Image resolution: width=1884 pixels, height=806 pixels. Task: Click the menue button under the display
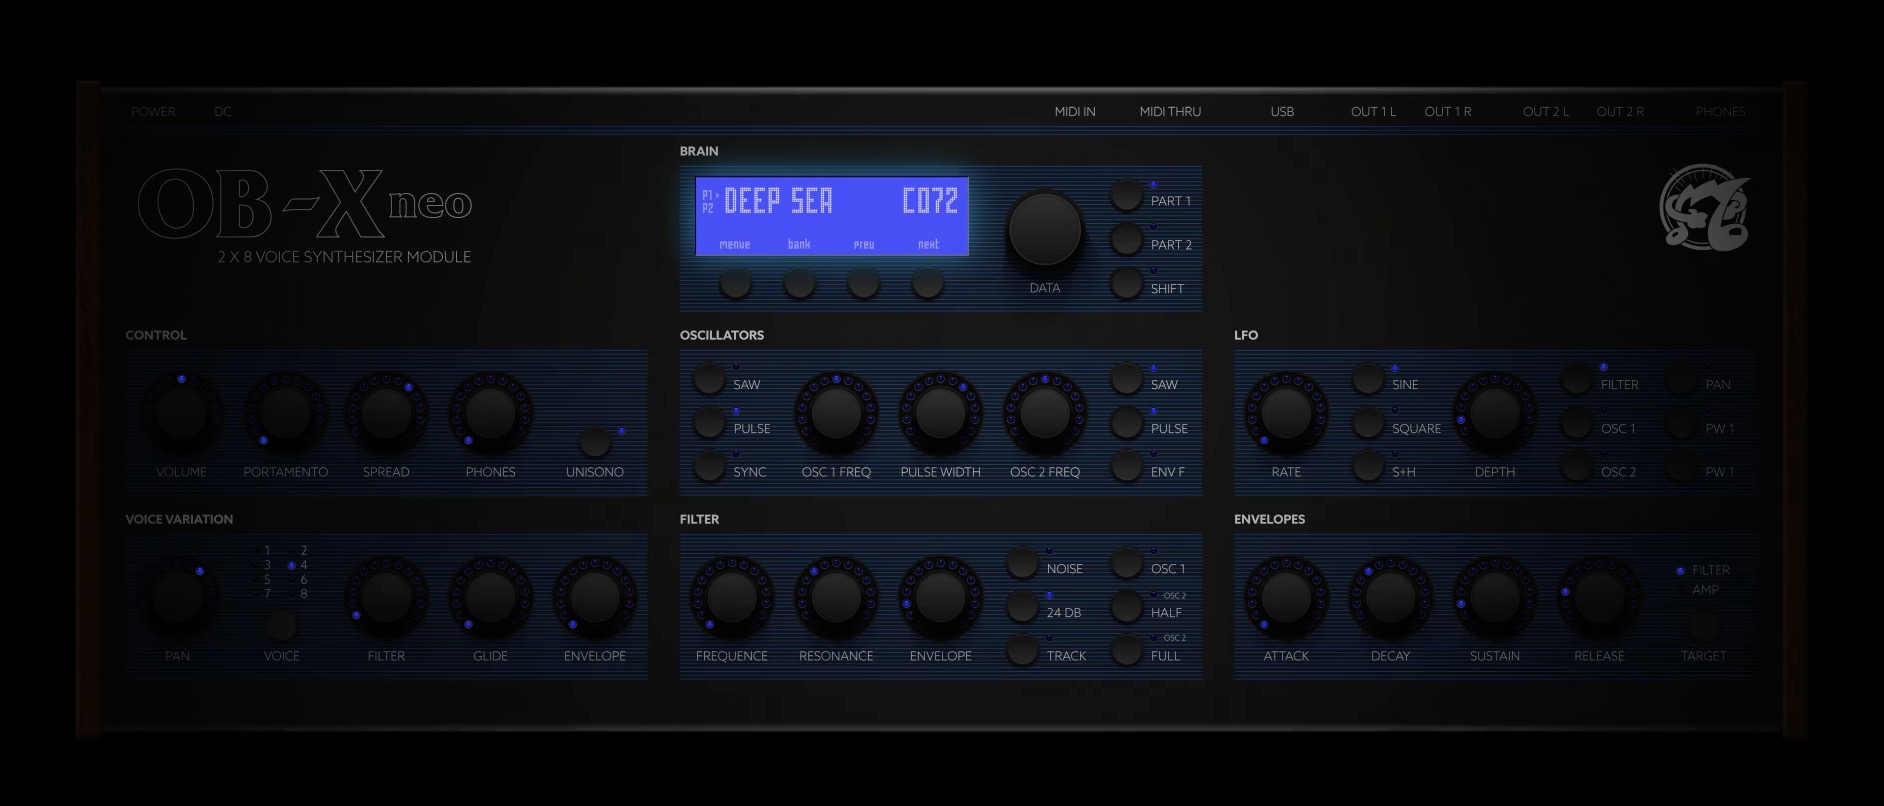pyautogui.click(x=735, y=284)
